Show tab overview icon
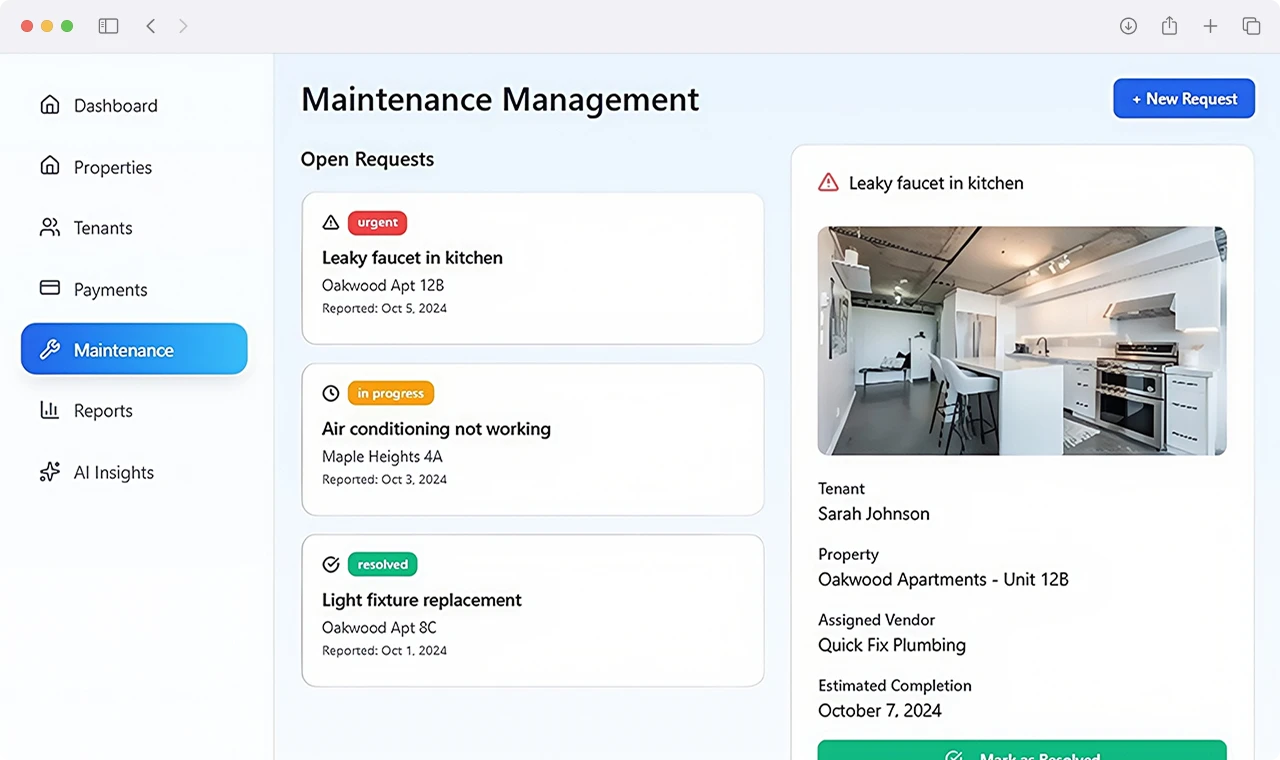This screenshot has height=760, width=1280. click(1251, 26)
